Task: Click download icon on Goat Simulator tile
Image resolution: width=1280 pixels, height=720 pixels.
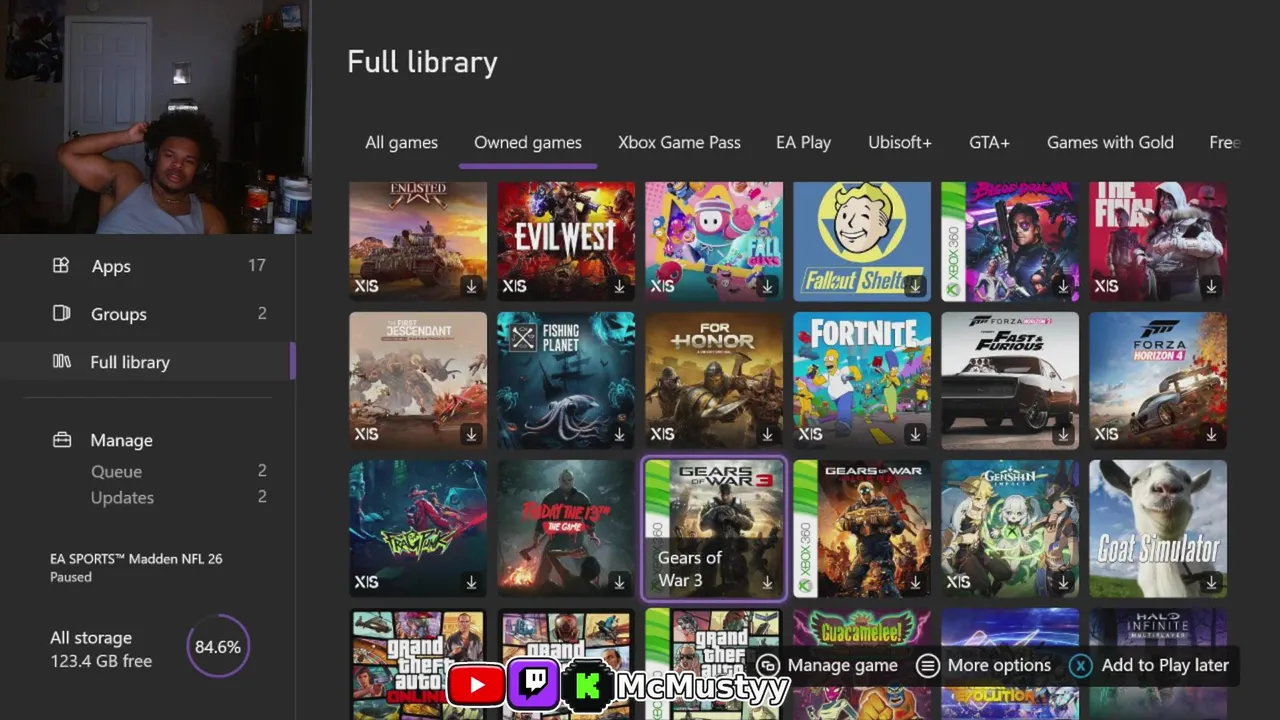Action: tap(1211, 582)
